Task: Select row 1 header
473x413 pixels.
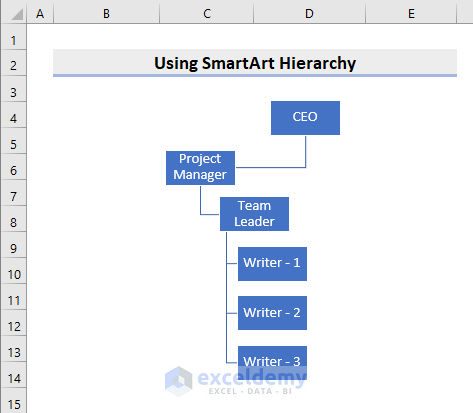Action: tap(14, 37)
